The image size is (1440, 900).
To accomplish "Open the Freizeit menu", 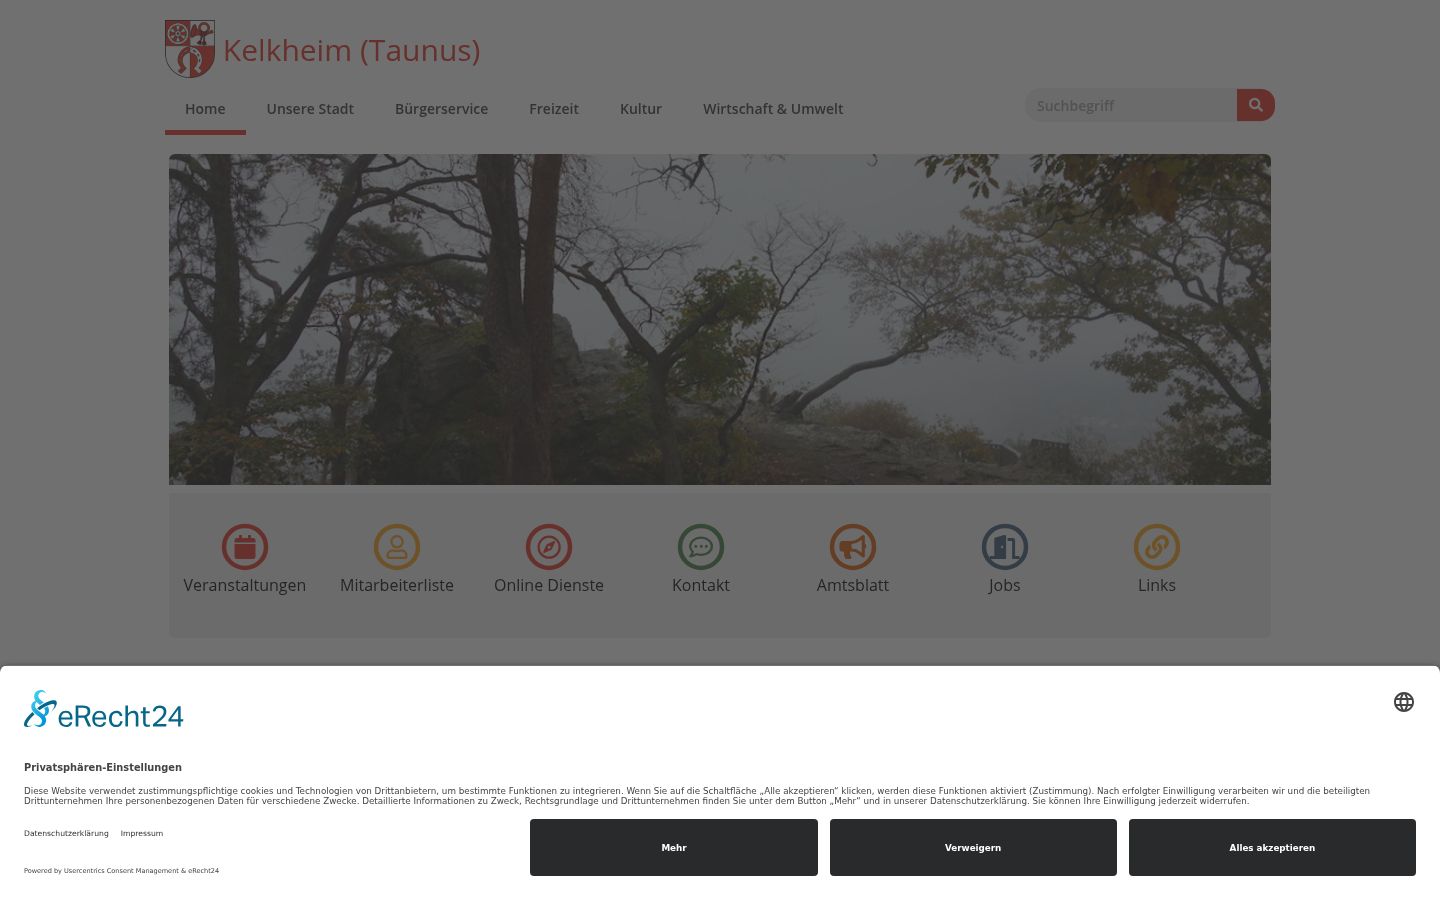I will [x=554, y=109].
